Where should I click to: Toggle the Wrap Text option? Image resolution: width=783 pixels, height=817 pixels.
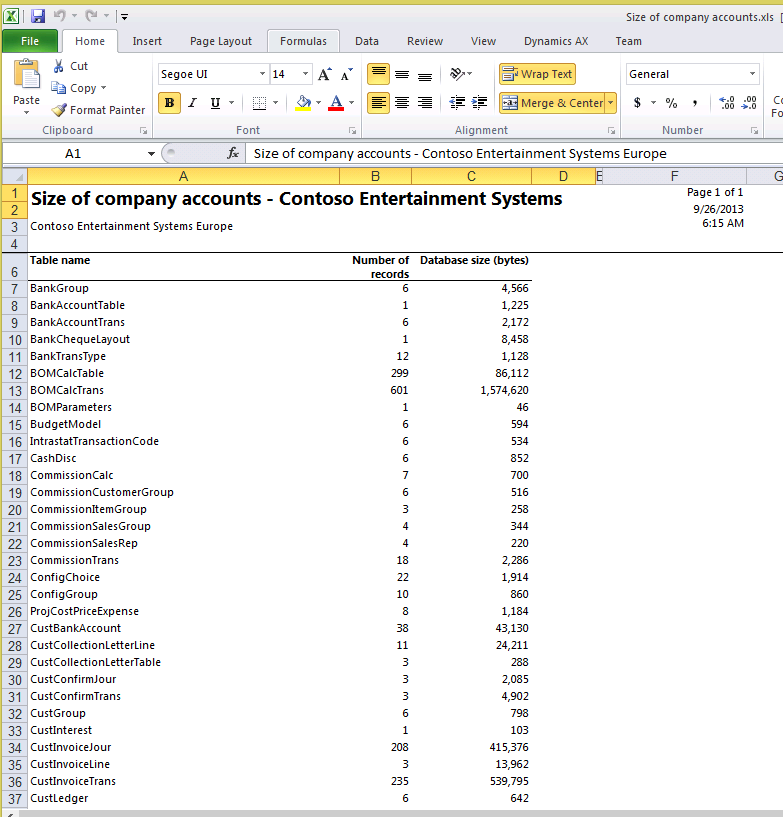point(537,74)
